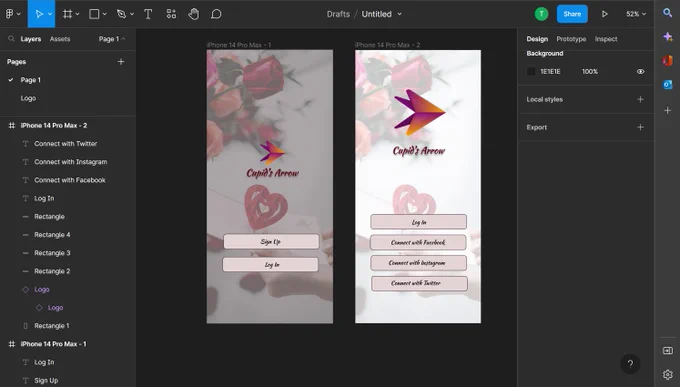The width and height of the screenshot is (680, 387).
Task: Select the Rectangle shape tool
Action: tap(94, 14)
